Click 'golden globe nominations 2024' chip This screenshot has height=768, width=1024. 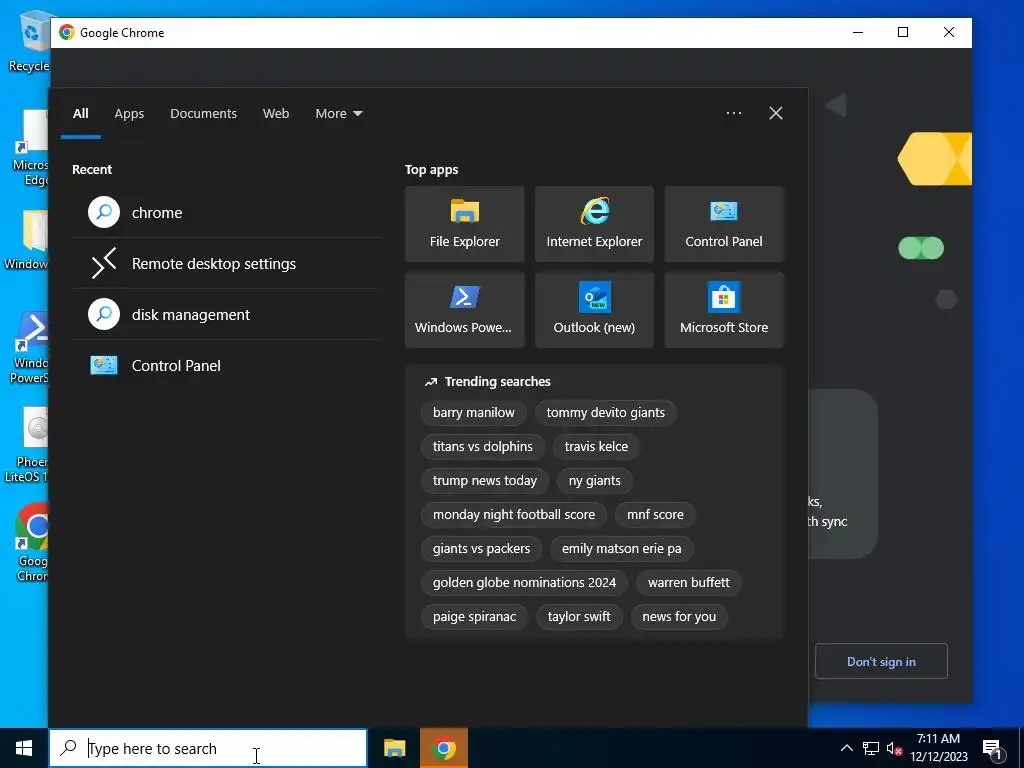pyautogui.click(x=524, y=583)
